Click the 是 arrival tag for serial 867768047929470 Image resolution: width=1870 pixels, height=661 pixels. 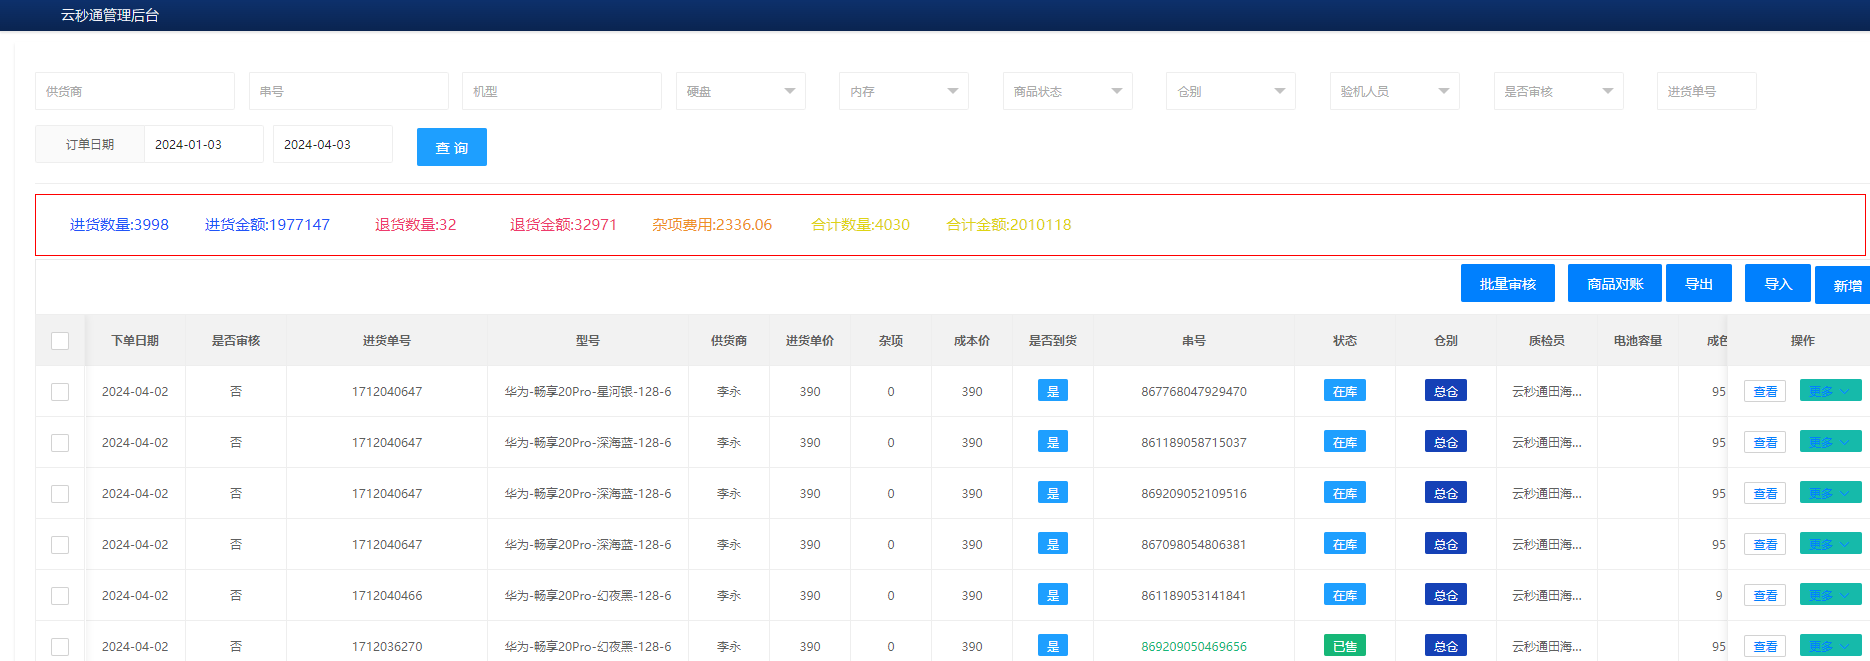1053,391
